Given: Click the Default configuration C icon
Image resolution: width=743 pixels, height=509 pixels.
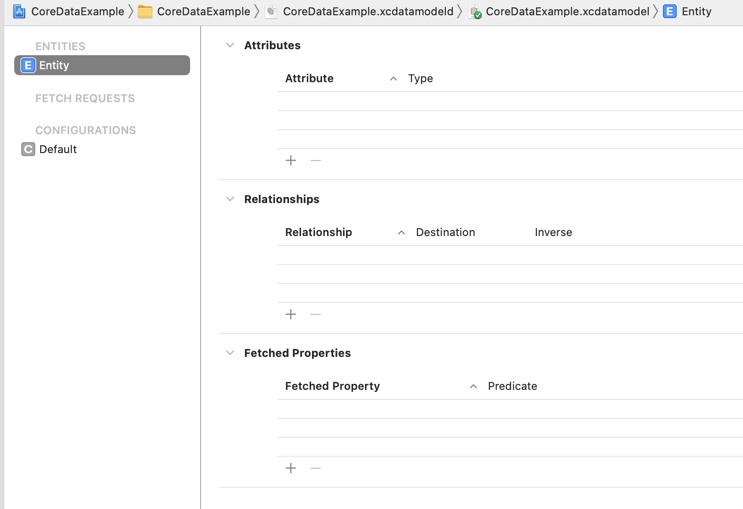Looking at the screenshot, I should (x=28, y=149).
